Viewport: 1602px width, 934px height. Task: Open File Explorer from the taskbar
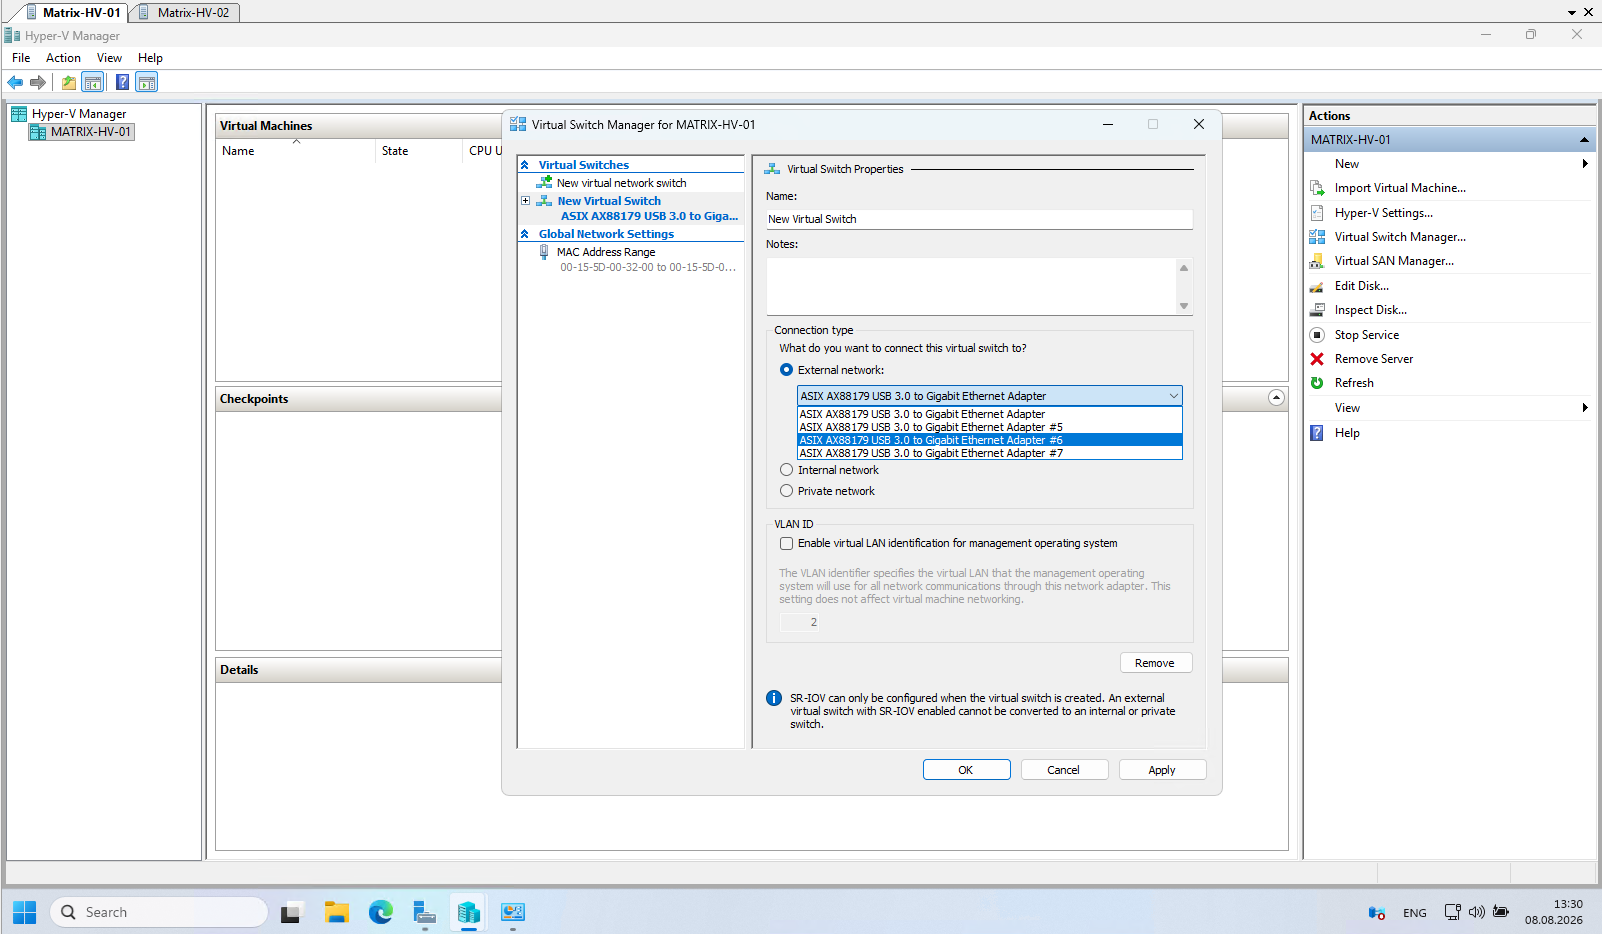coord(336,912)
